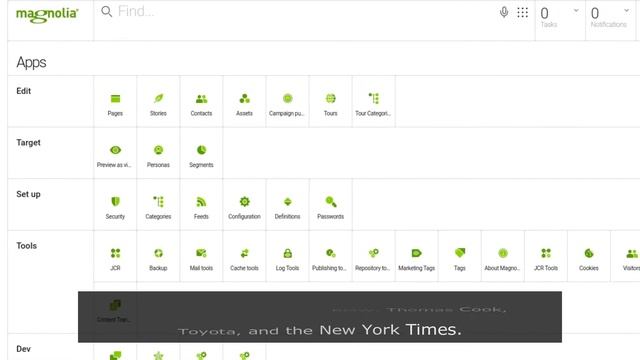Expand the Tasks dropdown arrow
This screenshot has height=360, width=640.
[576, 11]
